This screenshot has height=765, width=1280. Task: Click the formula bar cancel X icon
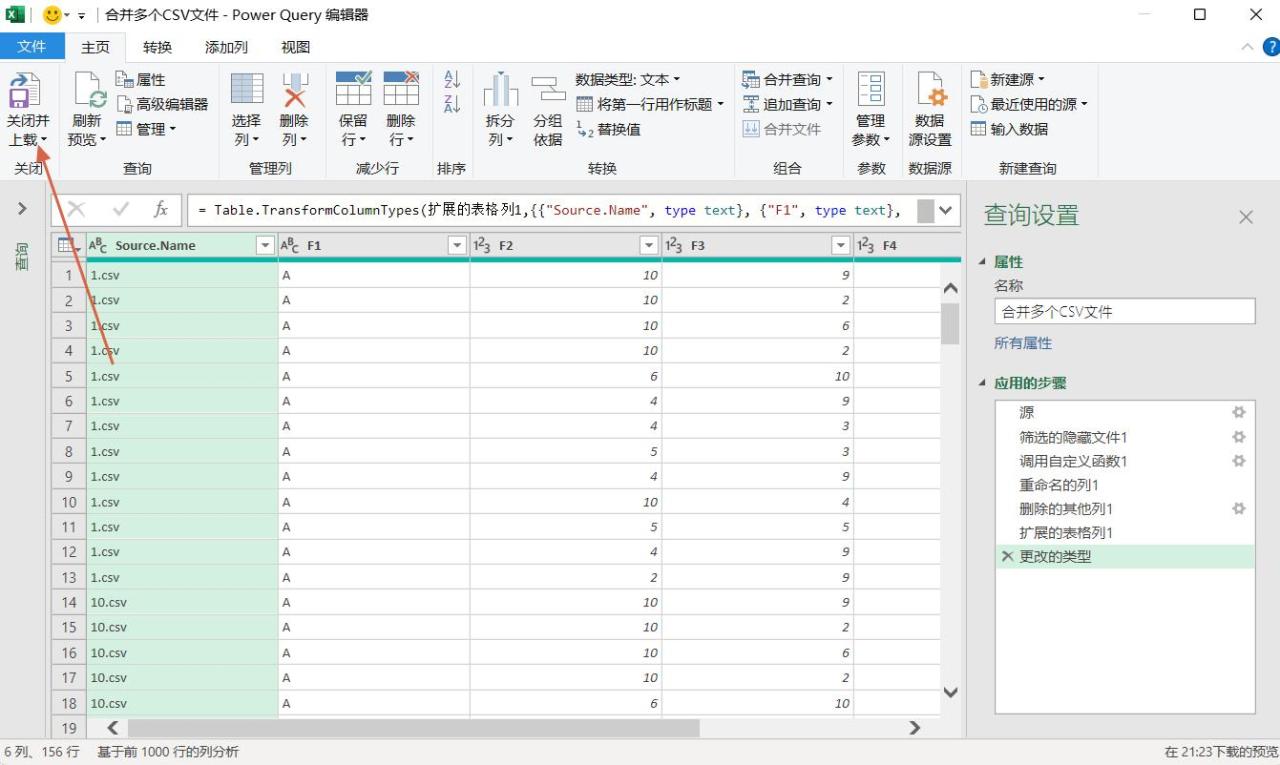coord(76,210)
